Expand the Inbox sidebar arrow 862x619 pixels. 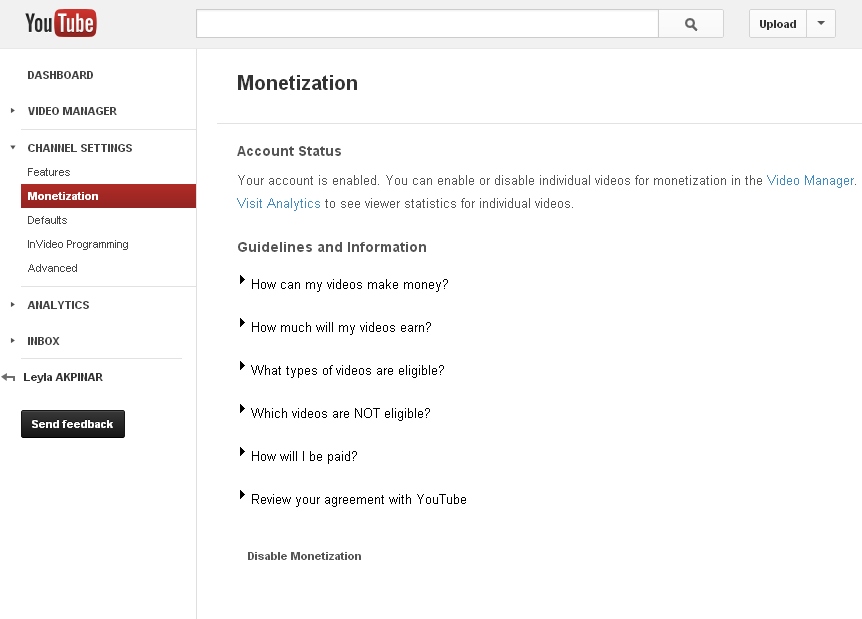[x=13, y=341]
